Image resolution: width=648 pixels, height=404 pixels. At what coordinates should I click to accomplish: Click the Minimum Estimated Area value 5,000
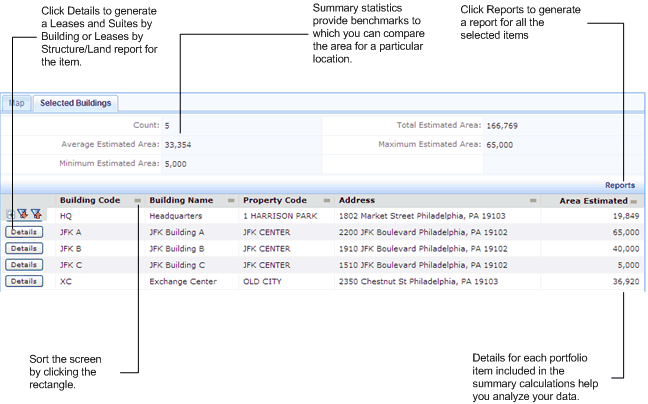175,164
